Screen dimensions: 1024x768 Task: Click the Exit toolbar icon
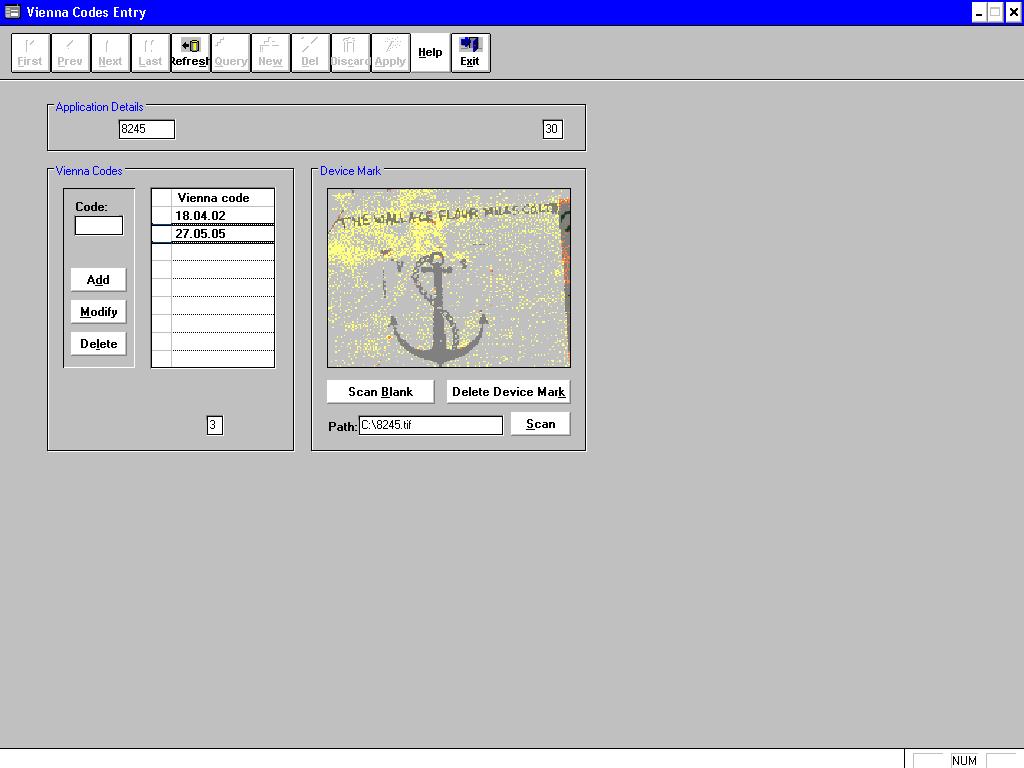tap(470, 53)
